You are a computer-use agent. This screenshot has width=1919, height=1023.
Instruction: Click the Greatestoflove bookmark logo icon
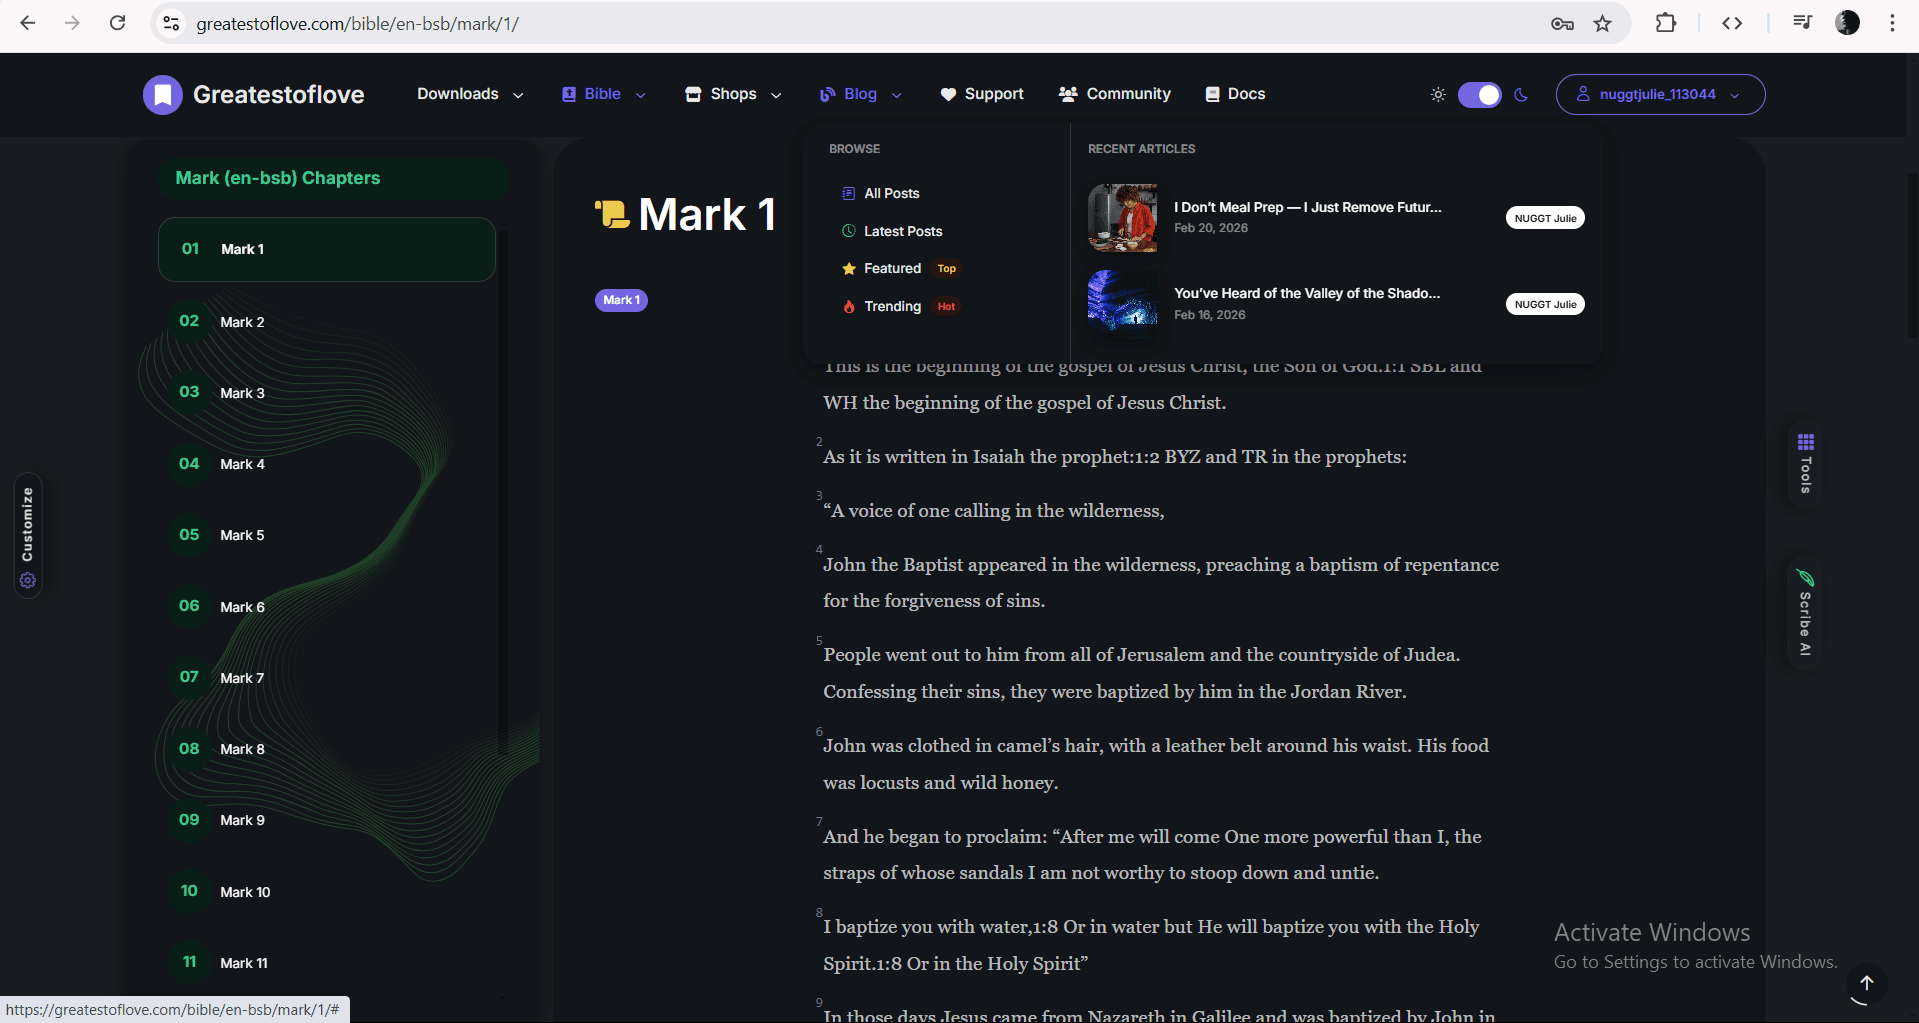pyautogui.click(x=163, y=95)
